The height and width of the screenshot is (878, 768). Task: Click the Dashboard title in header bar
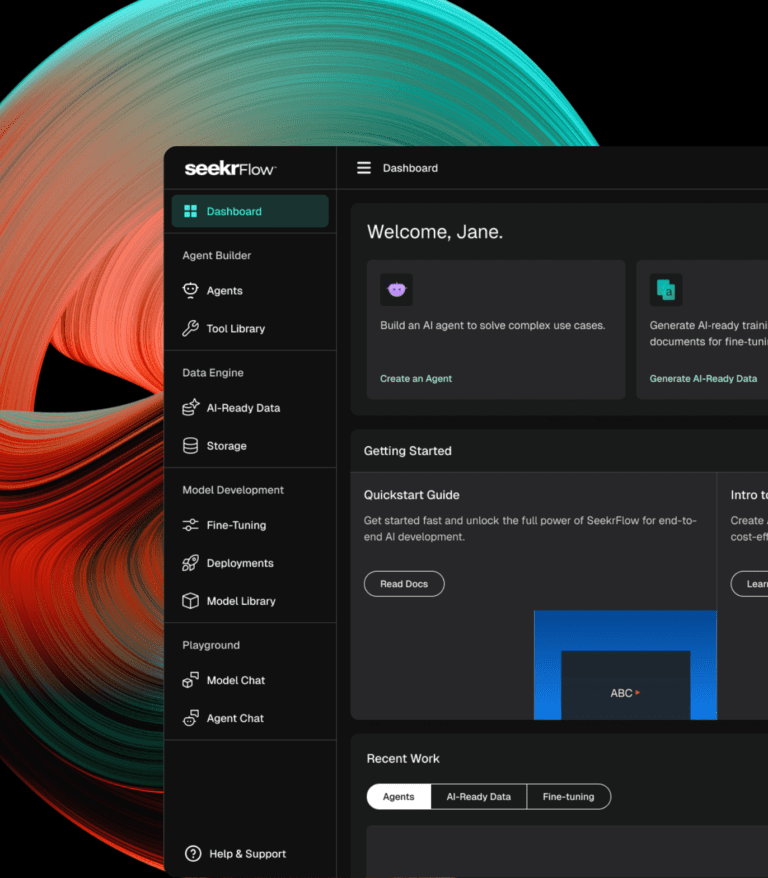pyautogui.click(x=410, y=168)
